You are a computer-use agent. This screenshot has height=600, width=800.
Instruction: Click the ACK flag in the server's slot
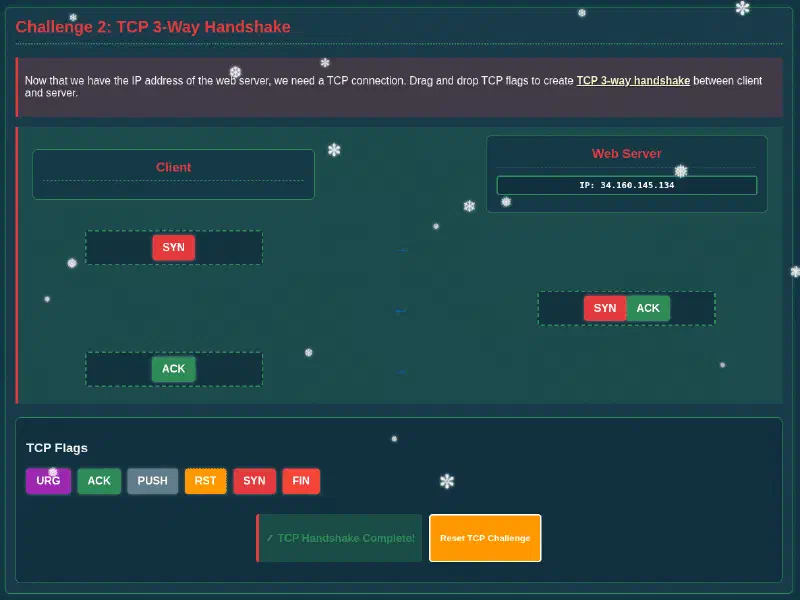click(x=648, y=308)
